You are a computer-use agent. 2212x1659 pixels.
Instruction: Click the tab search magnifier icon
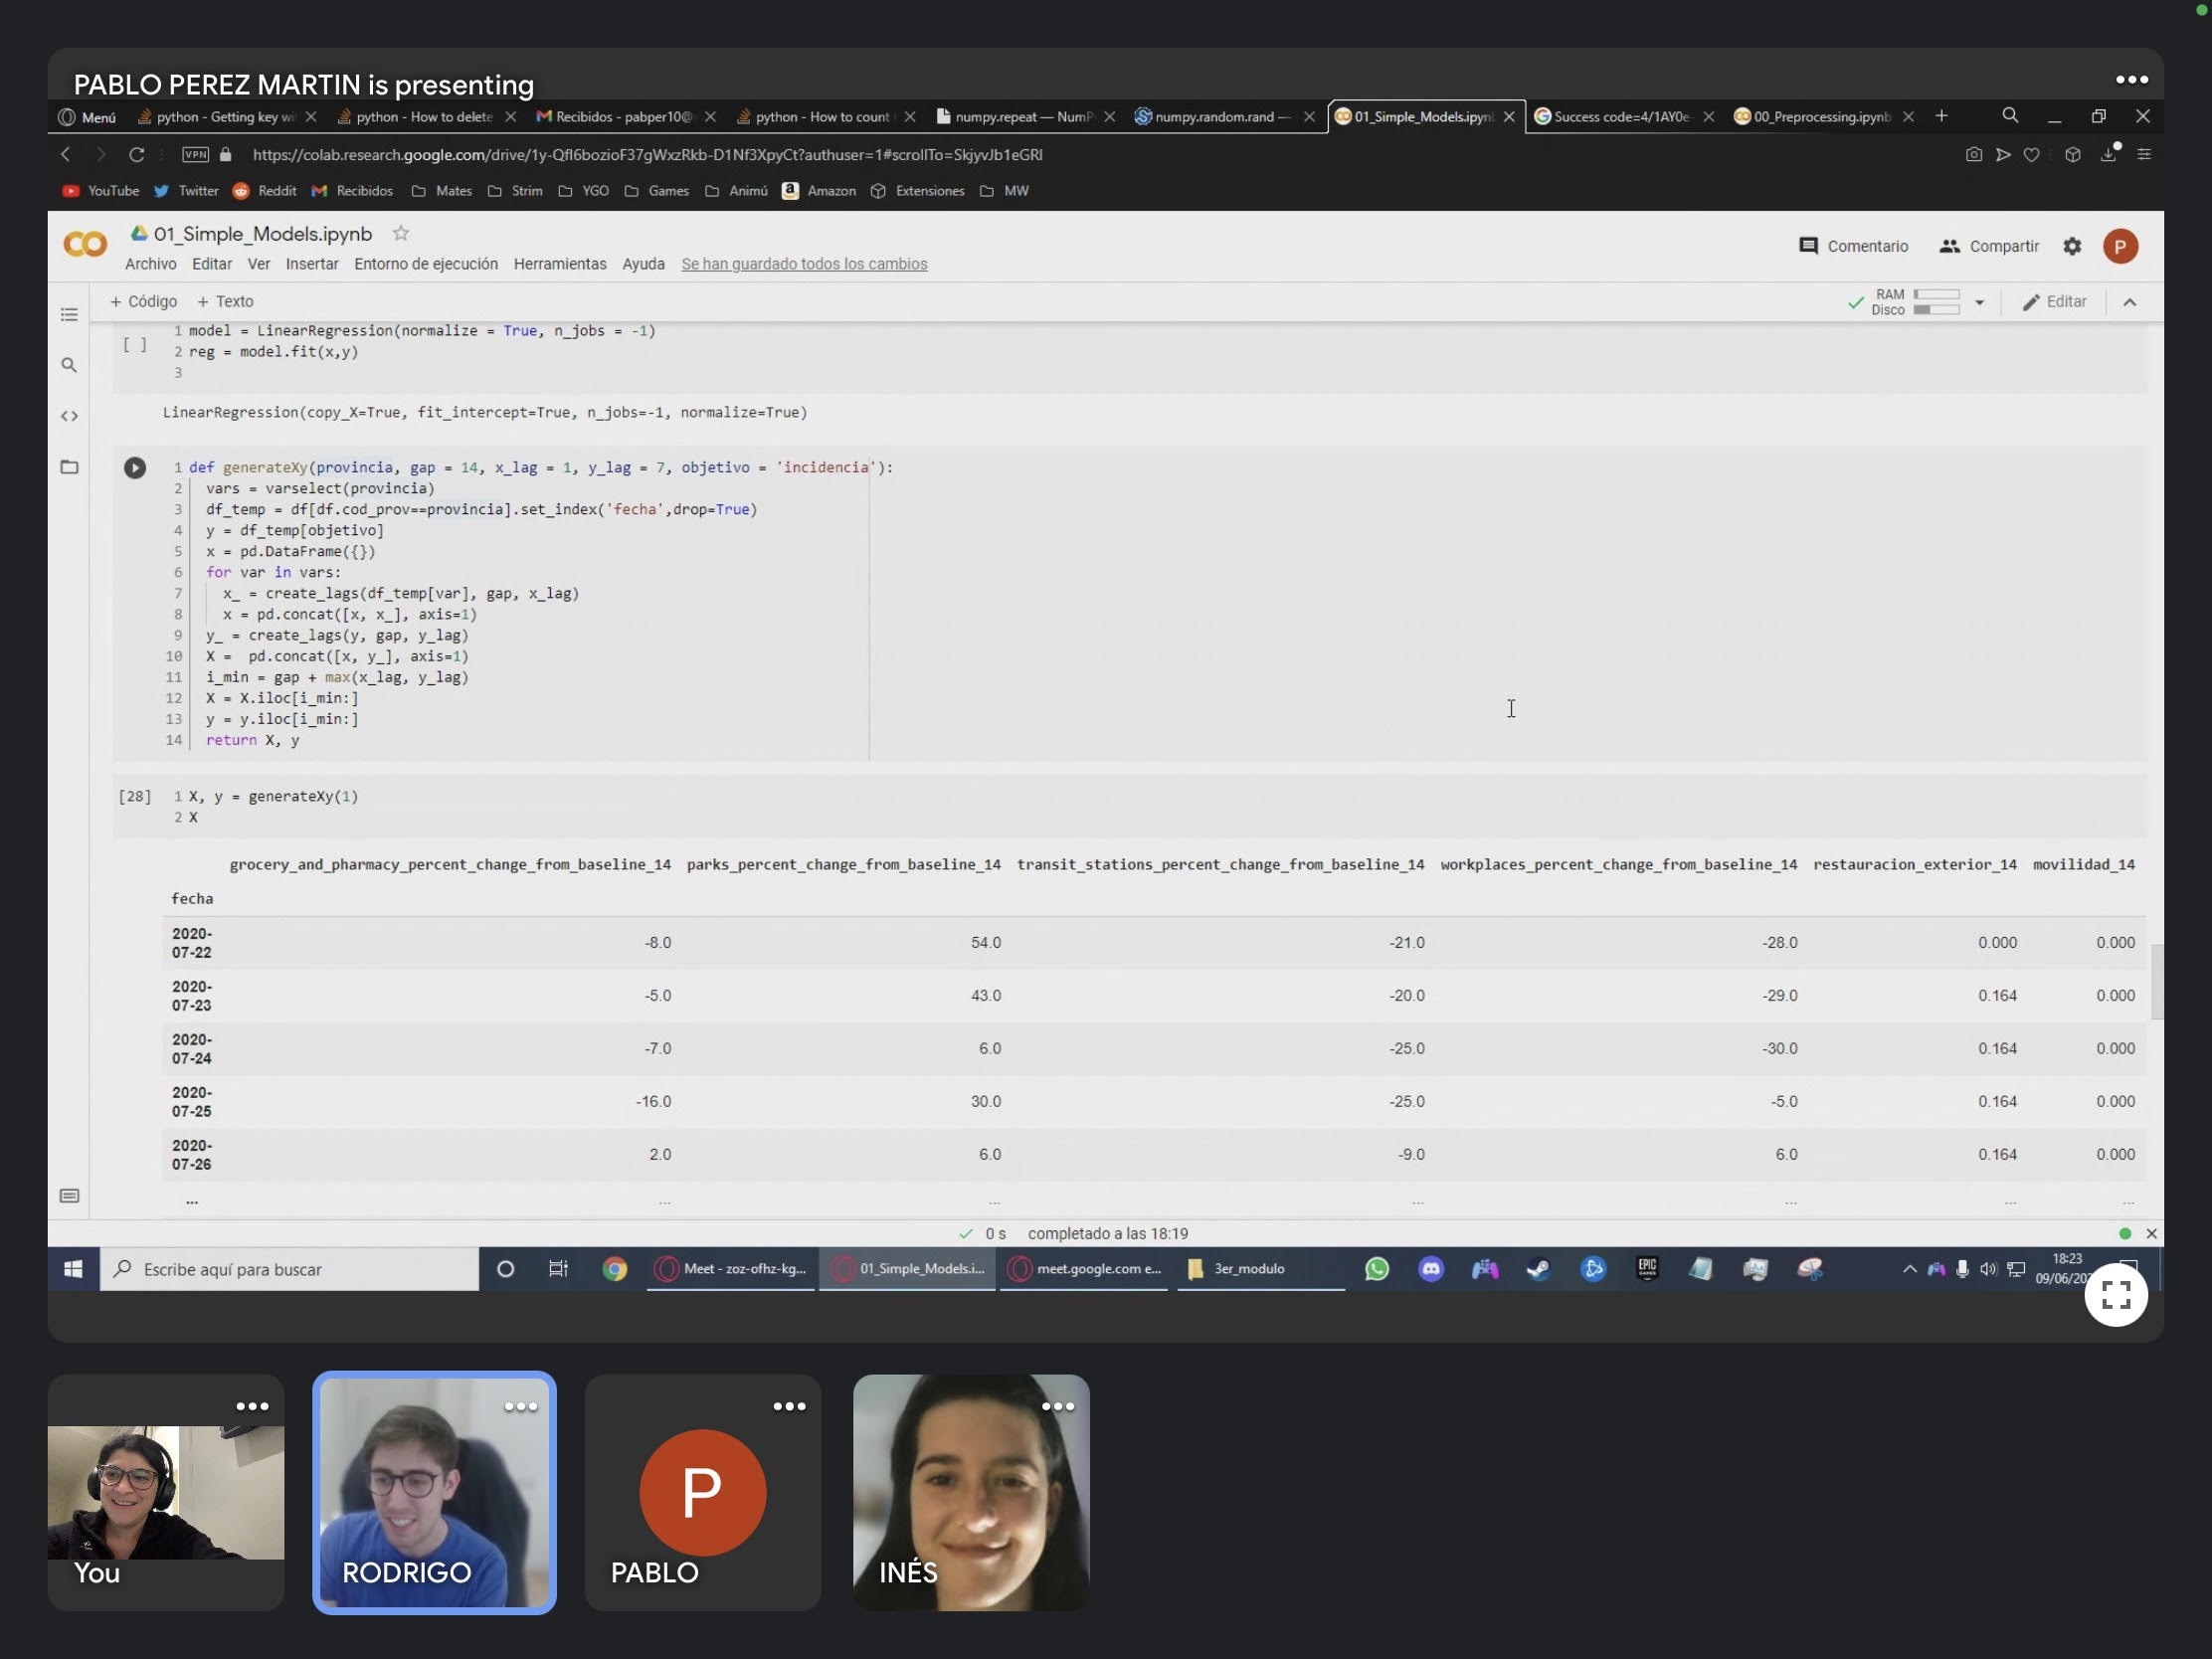(x=2010, y=116)
